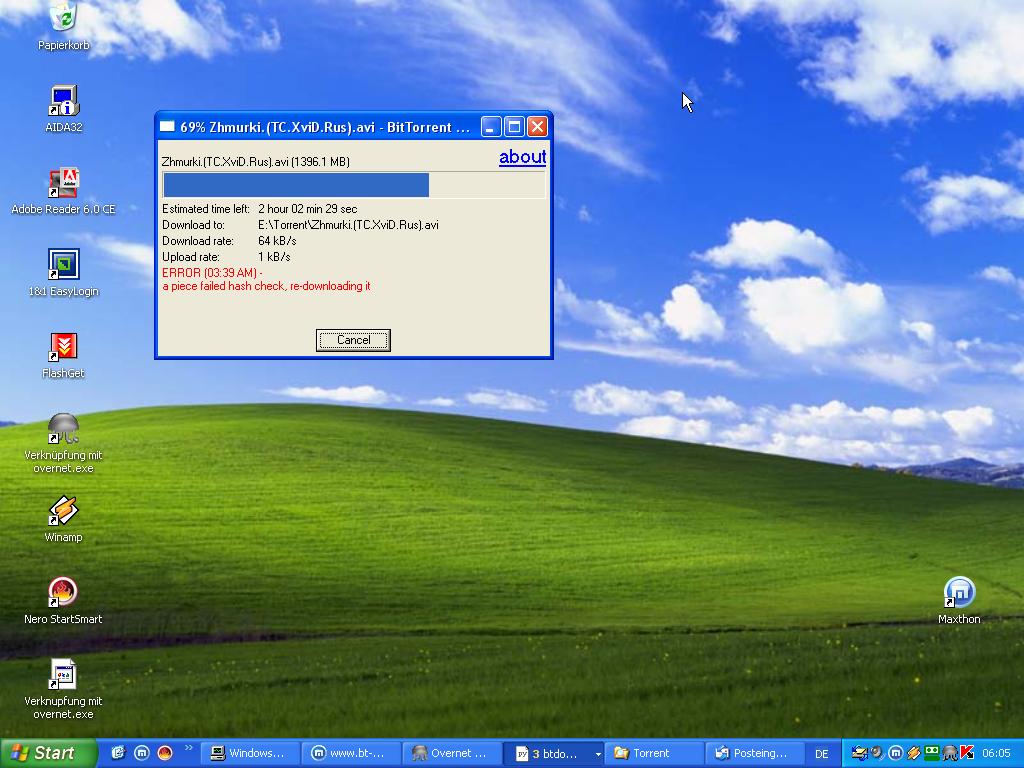Click the Kaspersky red K tray icon
This screenshot has height=768, width=1024.
967,753
